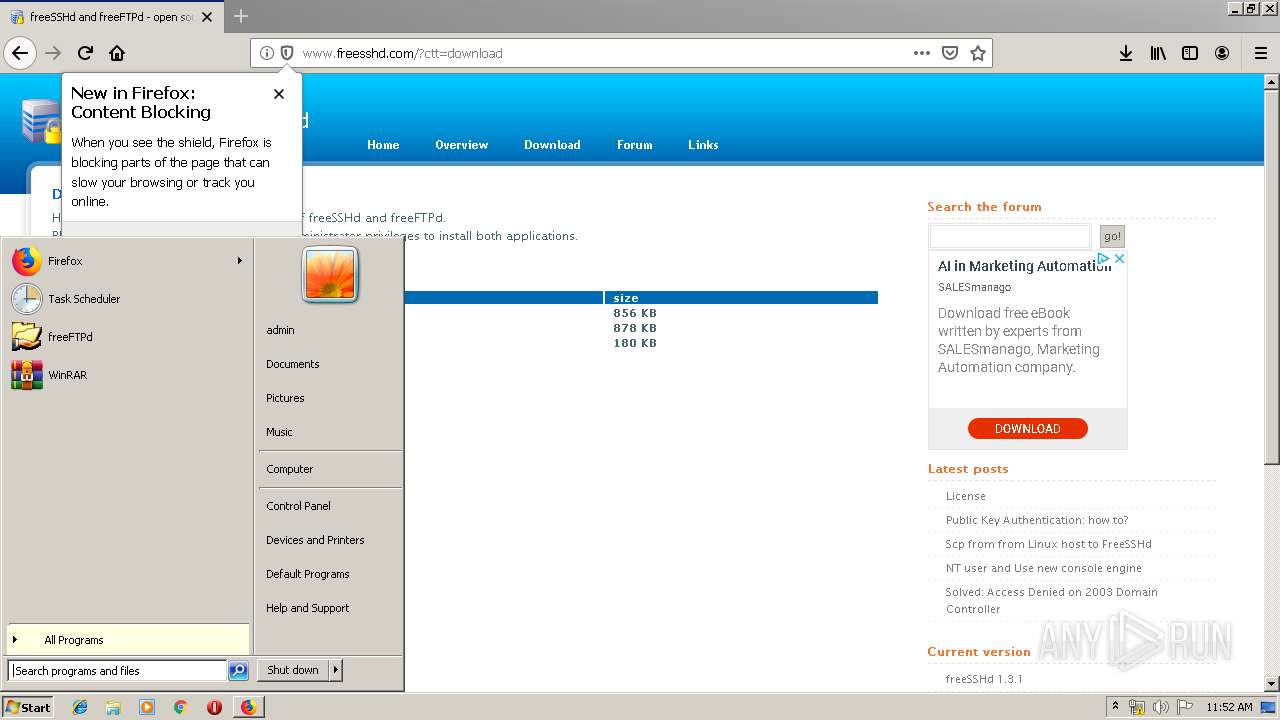Image resolution: width=1280 pixels, height=720 pixels.
Task: Open Public Key Authentication post
Action: [x=1037, y=520]
